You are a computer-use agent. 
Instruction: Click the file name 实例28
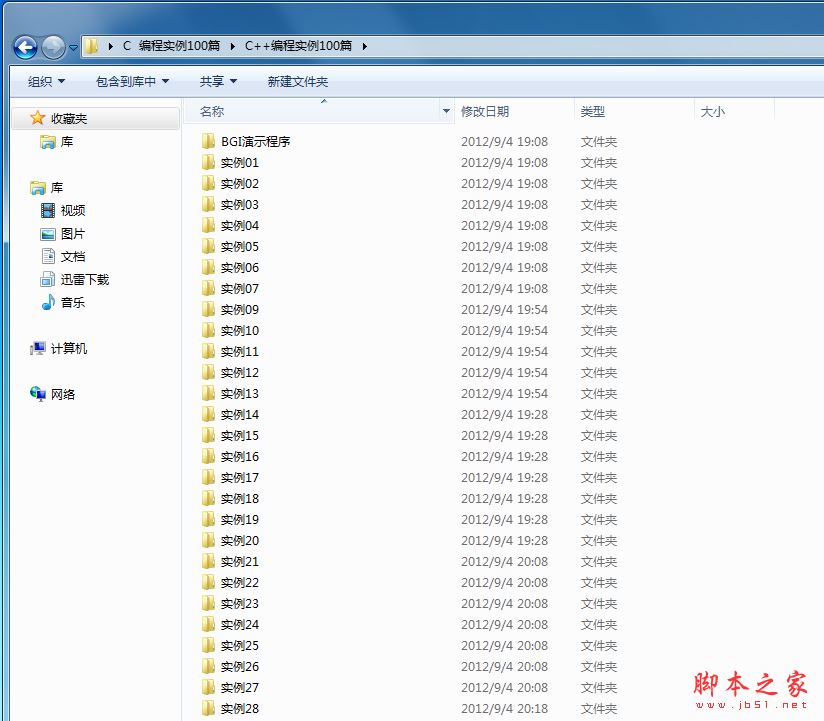[x=240, y=709]
